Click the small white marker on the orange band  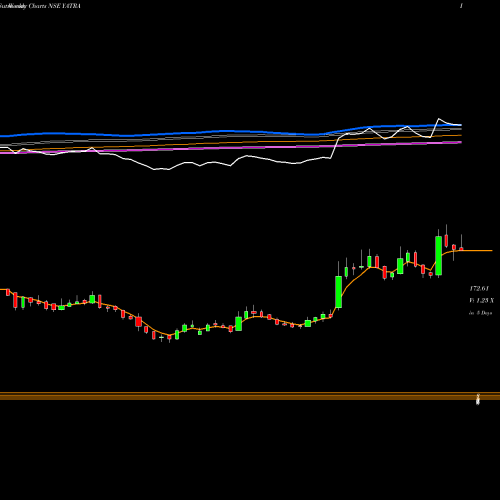point(478,399)
